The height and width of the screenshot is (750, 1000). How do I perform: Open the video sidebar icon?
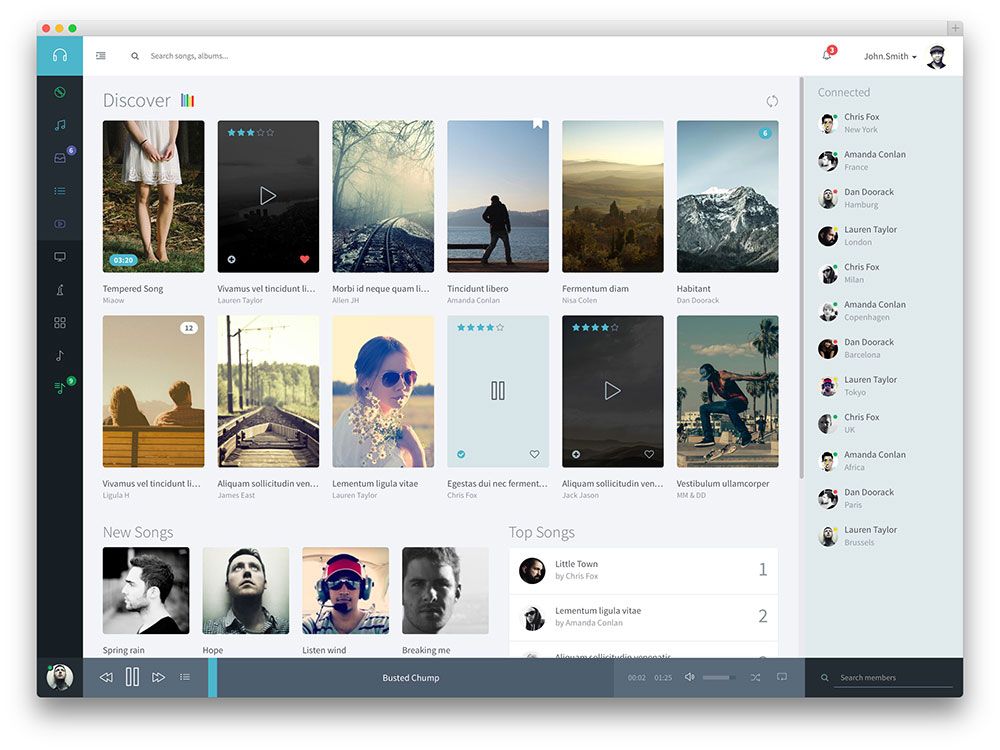(60, 224)
